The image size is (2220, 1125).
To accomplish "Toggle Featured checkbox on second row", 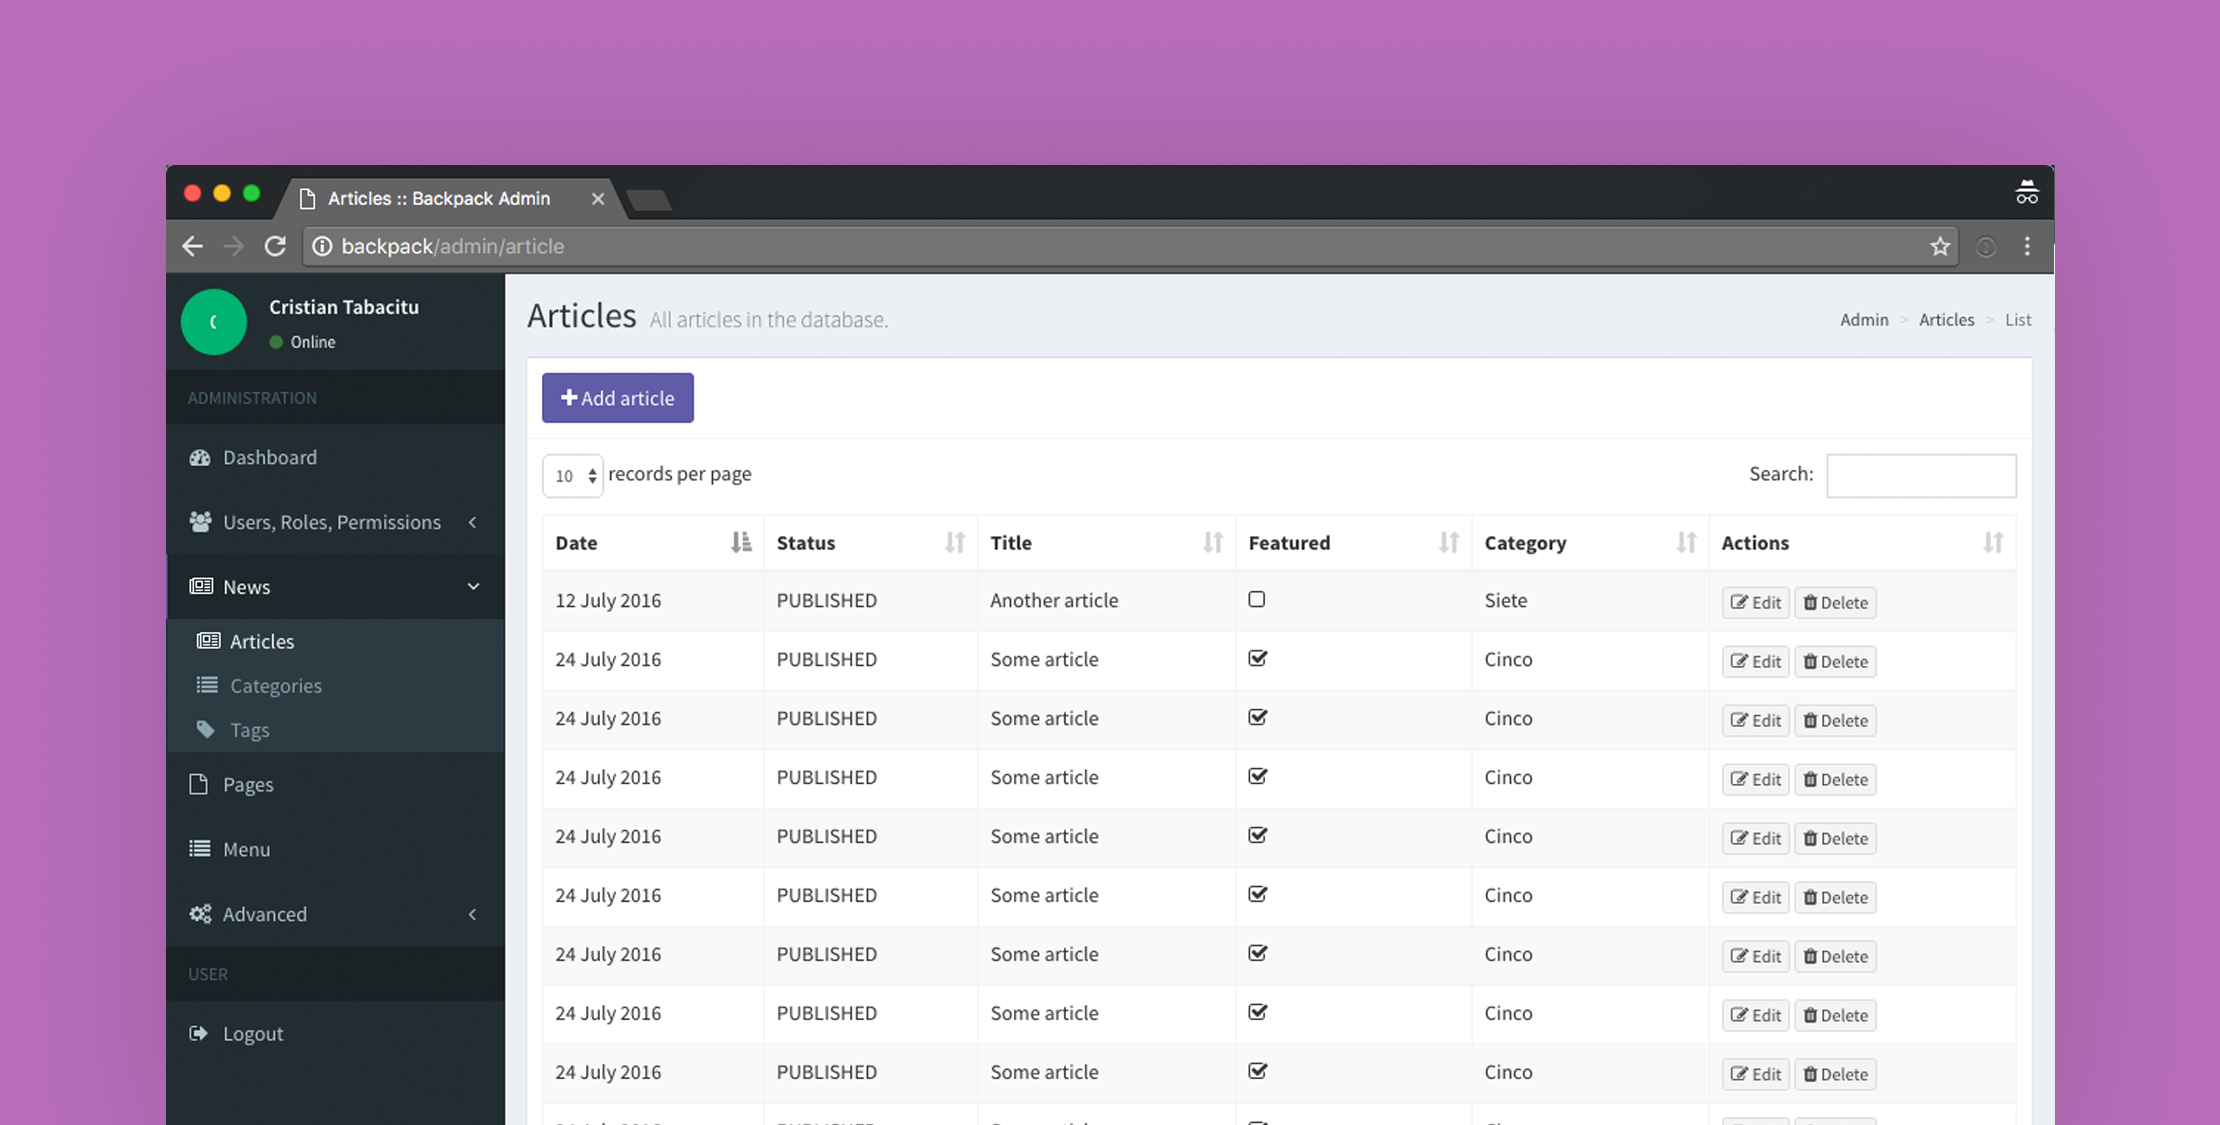I will (1258, 659).
